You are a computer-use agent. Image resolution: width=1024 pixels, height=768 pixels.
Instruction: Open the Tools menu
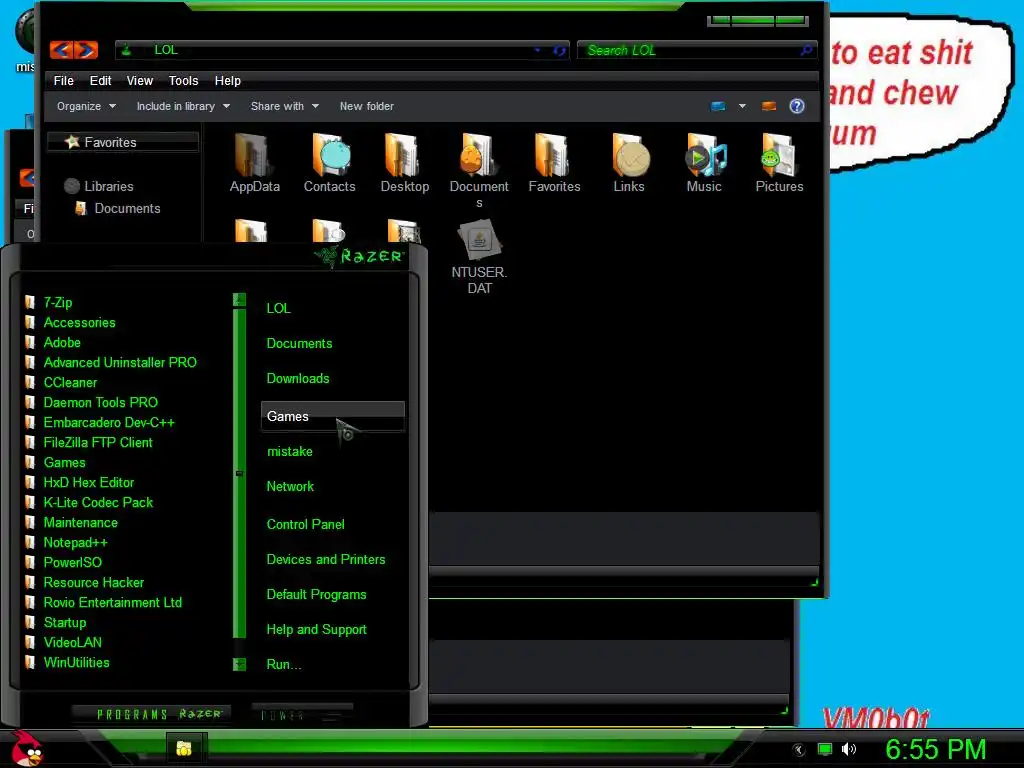pos(184,80)
